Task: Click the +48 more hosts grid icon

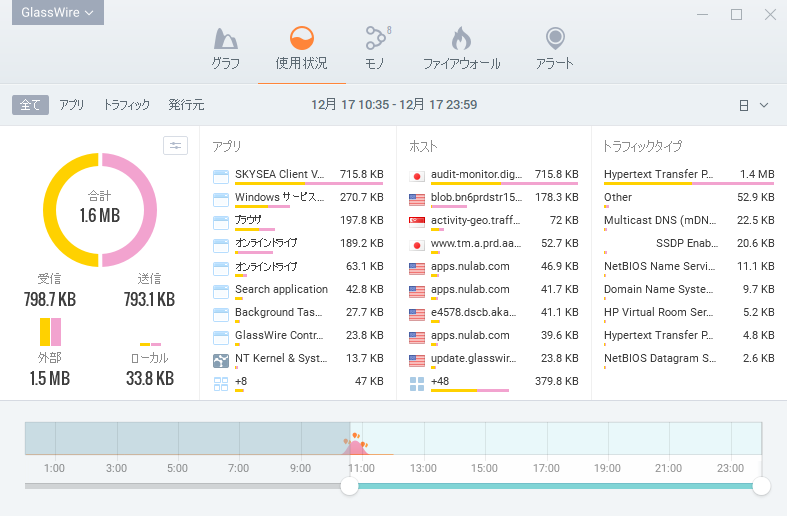Action: [x=417, y=384]
